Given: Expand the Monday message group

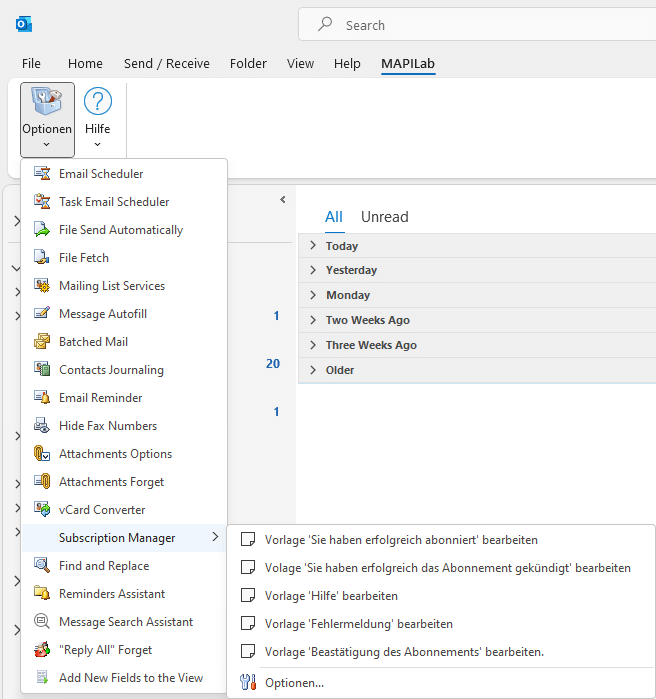Looking at the screenshot, I should [x=313, y=295].
